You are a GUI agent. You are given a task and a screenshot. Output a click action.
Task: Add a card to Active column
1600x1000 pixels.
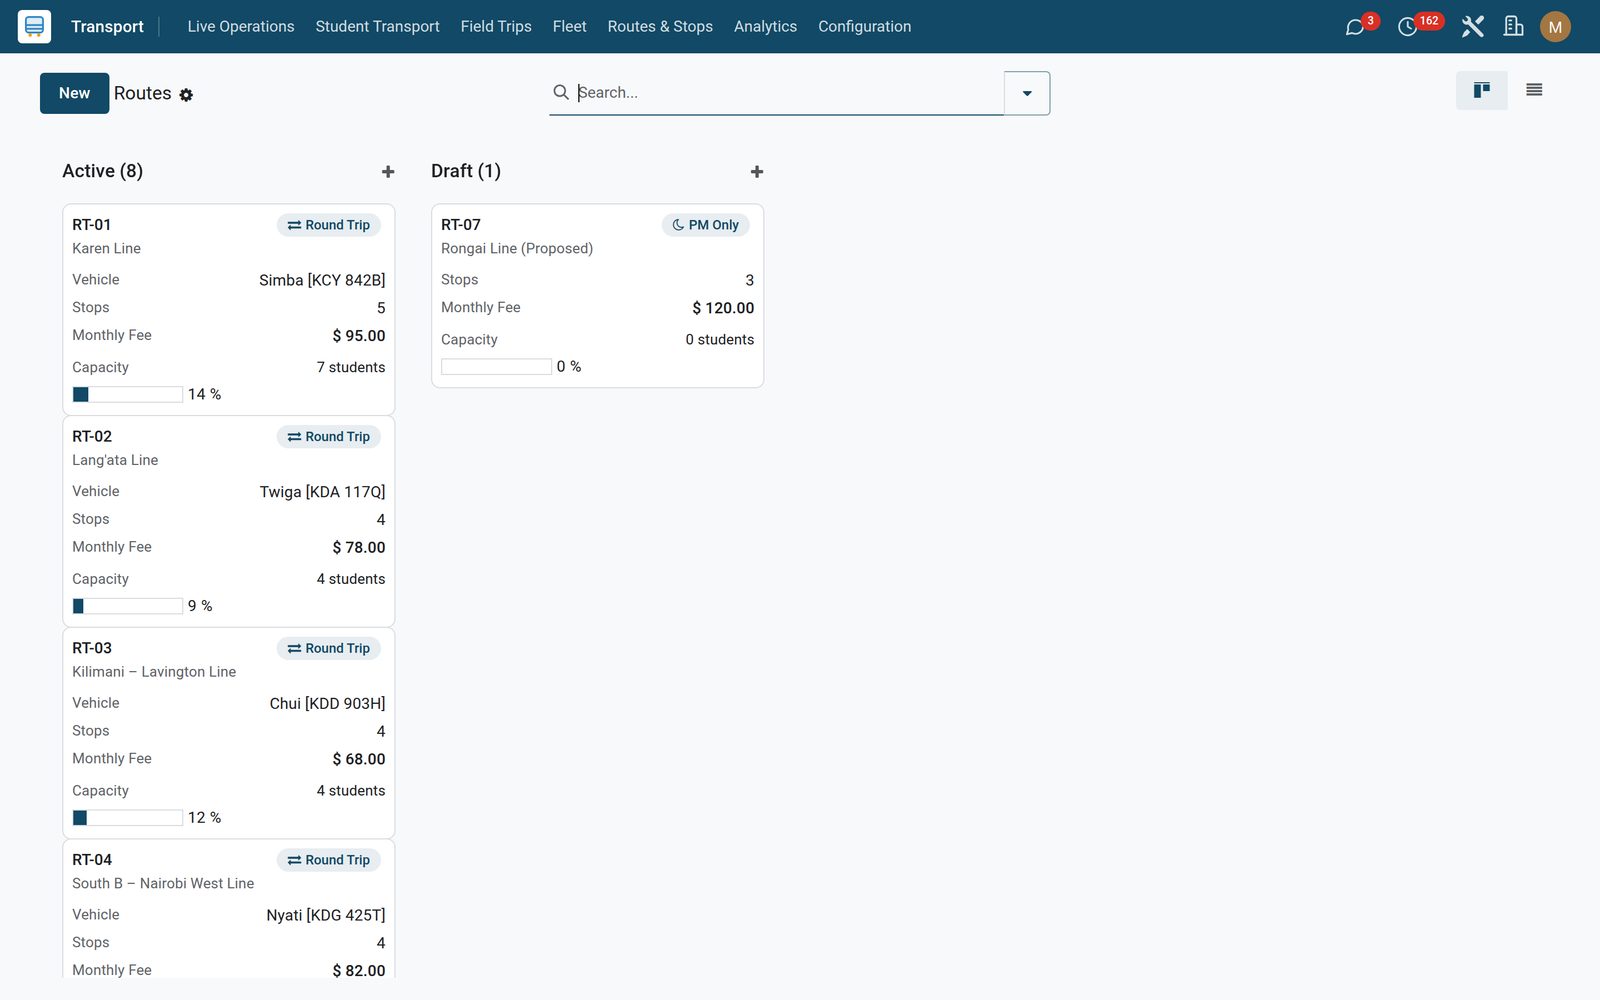click(x=388, y=172)
